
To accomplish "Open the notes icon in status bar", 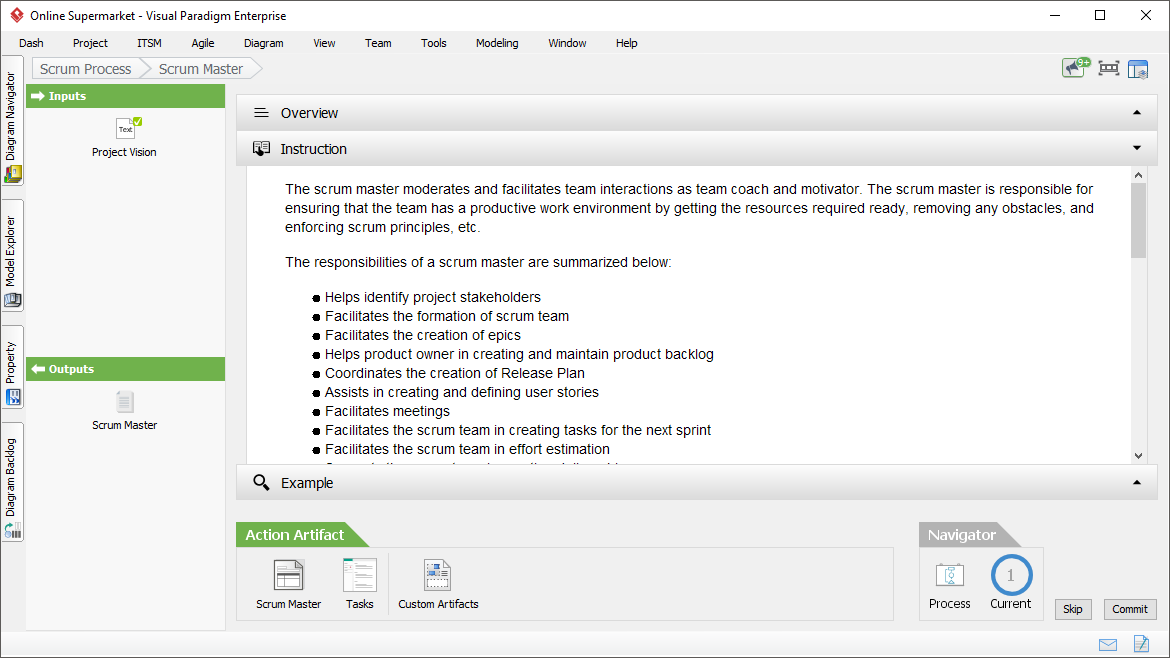I will pyautogui.click(x=1142, y=643).
